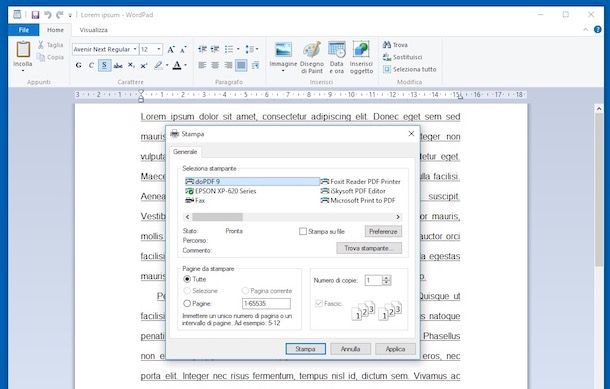This screenshot has height=389, width=610.
Task: Decrease paragraph indent
Action: (x=202, y=49)
